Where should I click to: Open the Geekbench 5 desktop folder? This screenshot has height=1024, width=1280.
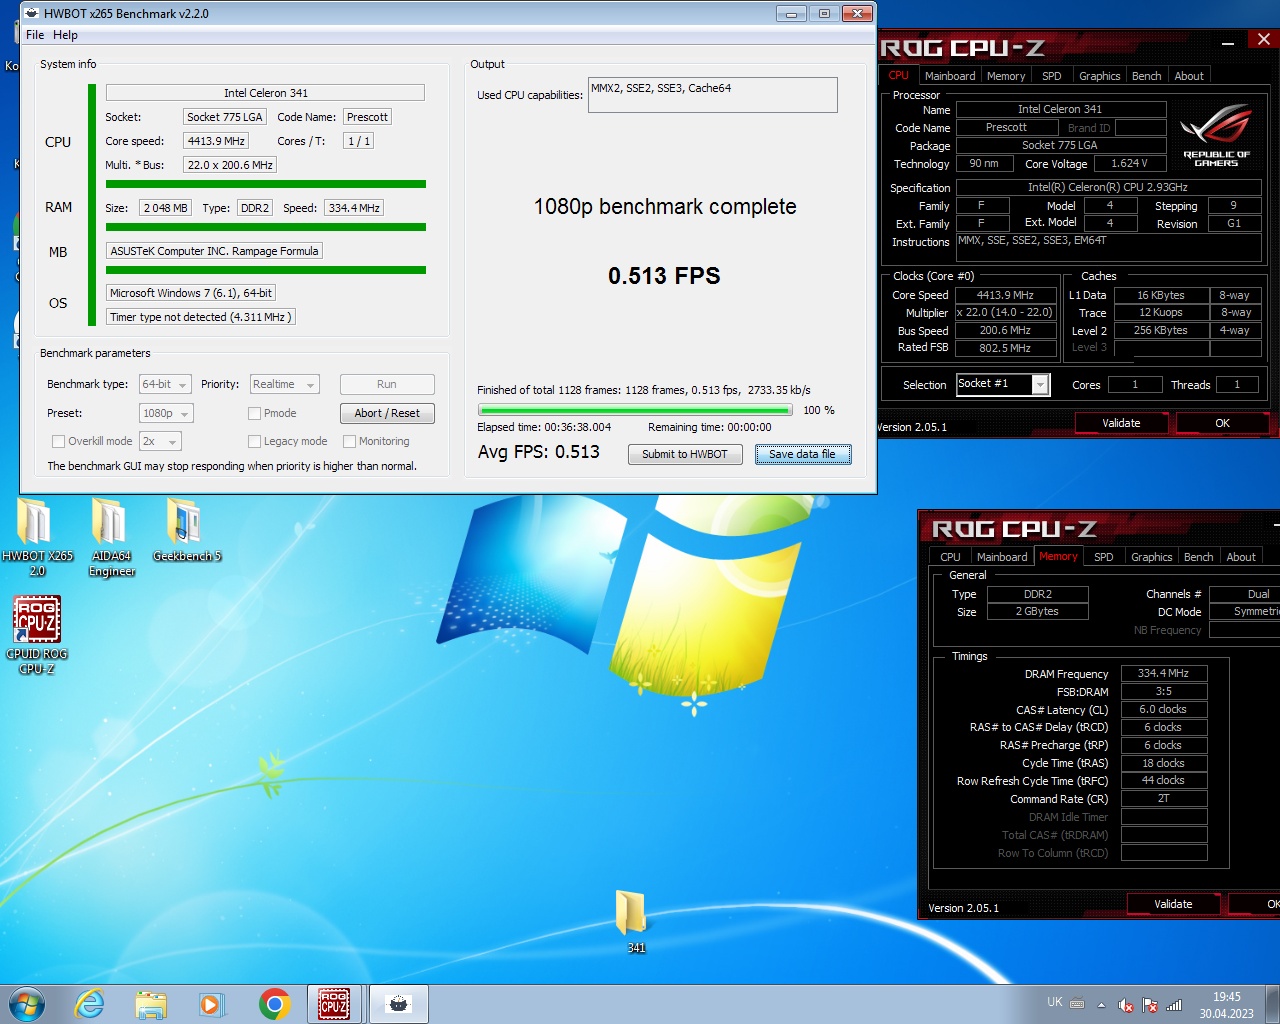click(187, 530)
